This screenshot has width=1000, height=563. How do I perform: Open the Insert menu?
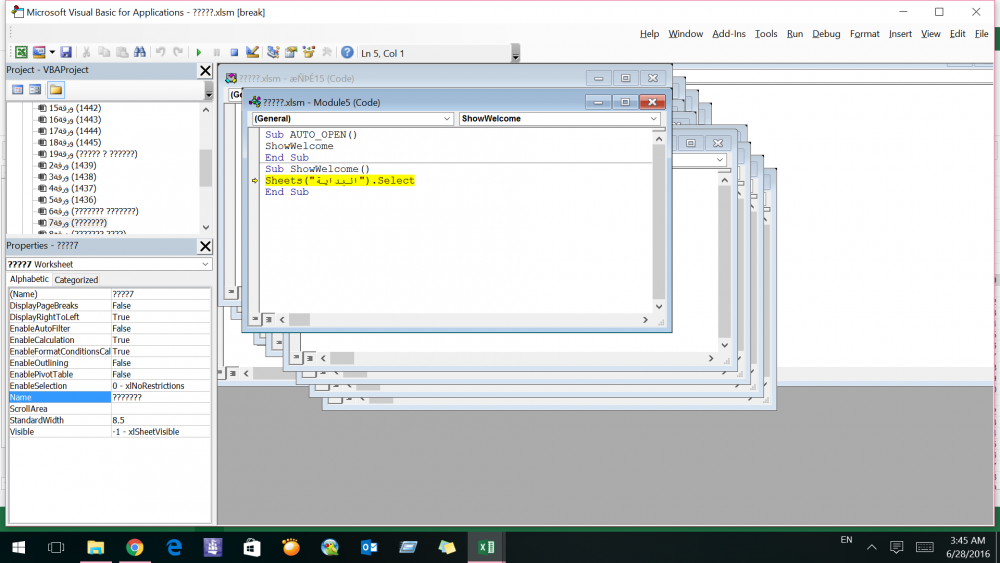pyautogui.click(x=900, y=34)
